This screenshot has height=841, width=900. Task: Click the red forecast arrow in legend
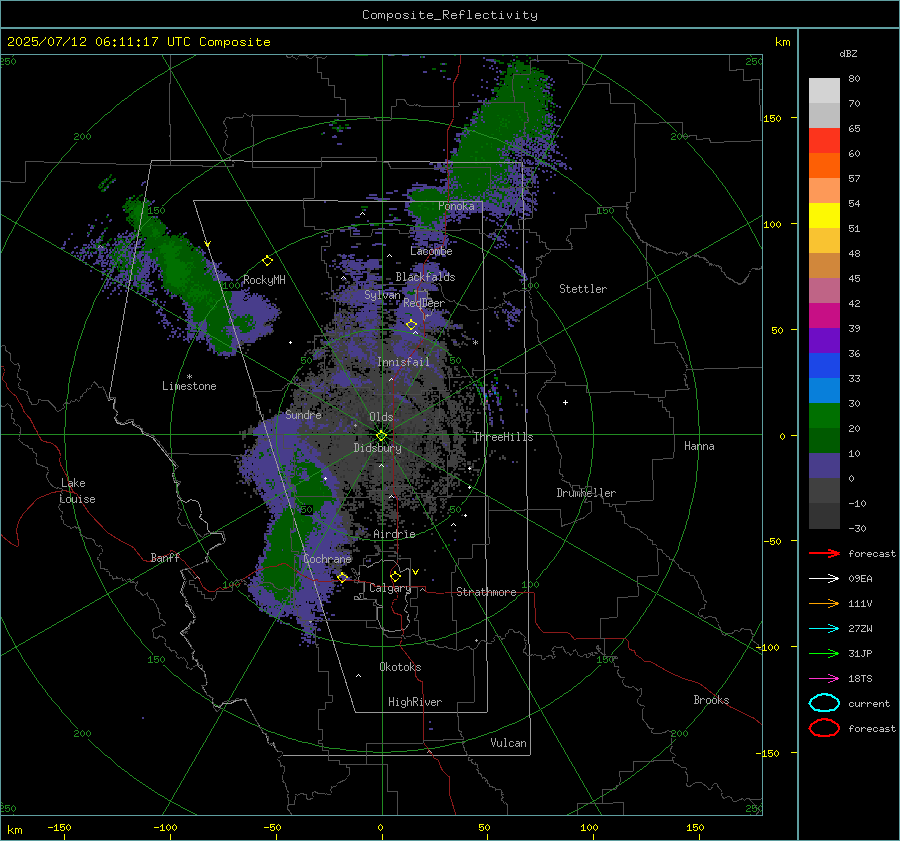pyautogui.click(x=824, y=553)
